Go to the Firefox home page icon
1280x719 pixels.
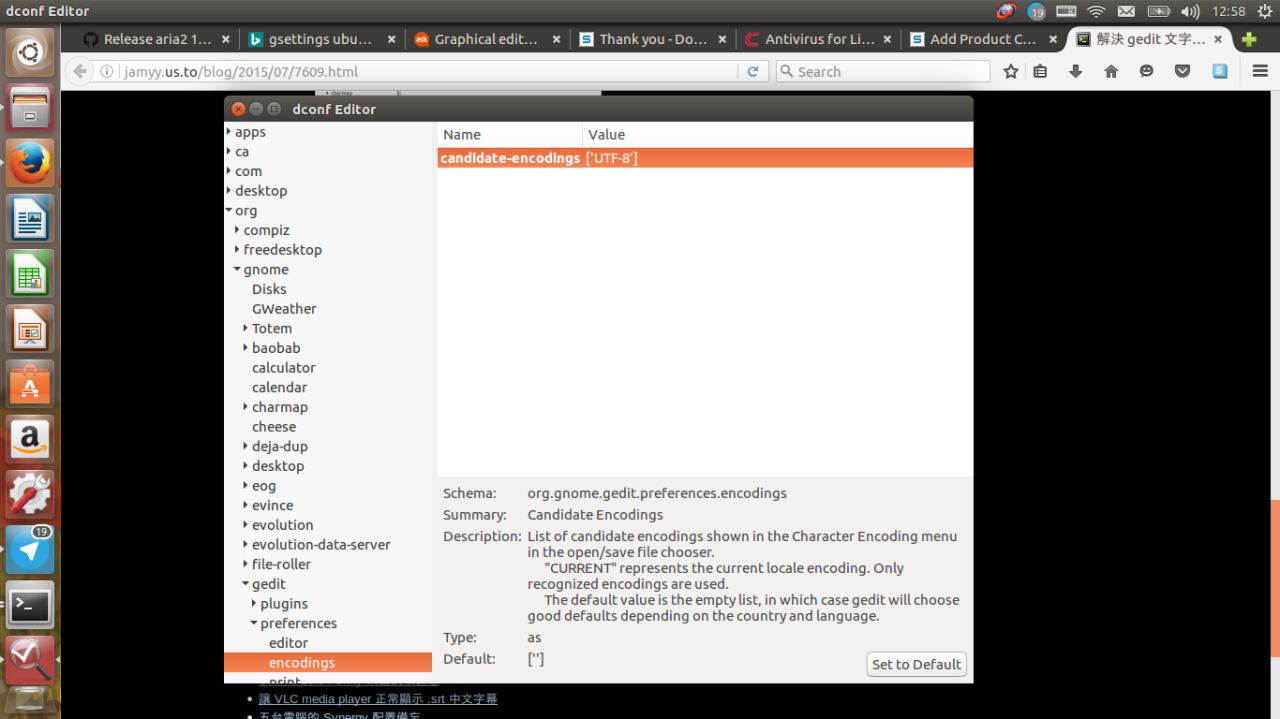point(1111,71)
